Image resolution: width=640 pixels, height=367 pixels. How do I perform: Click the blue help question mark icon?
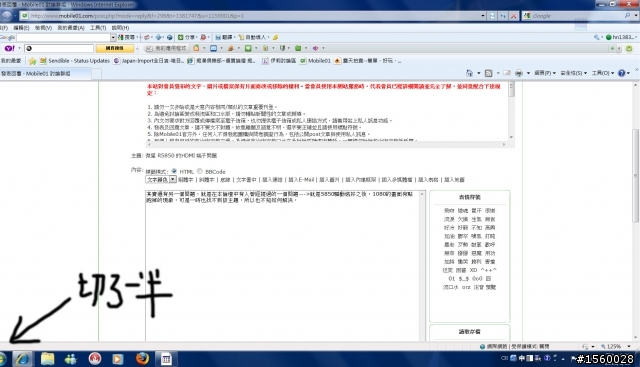[622, 73]
